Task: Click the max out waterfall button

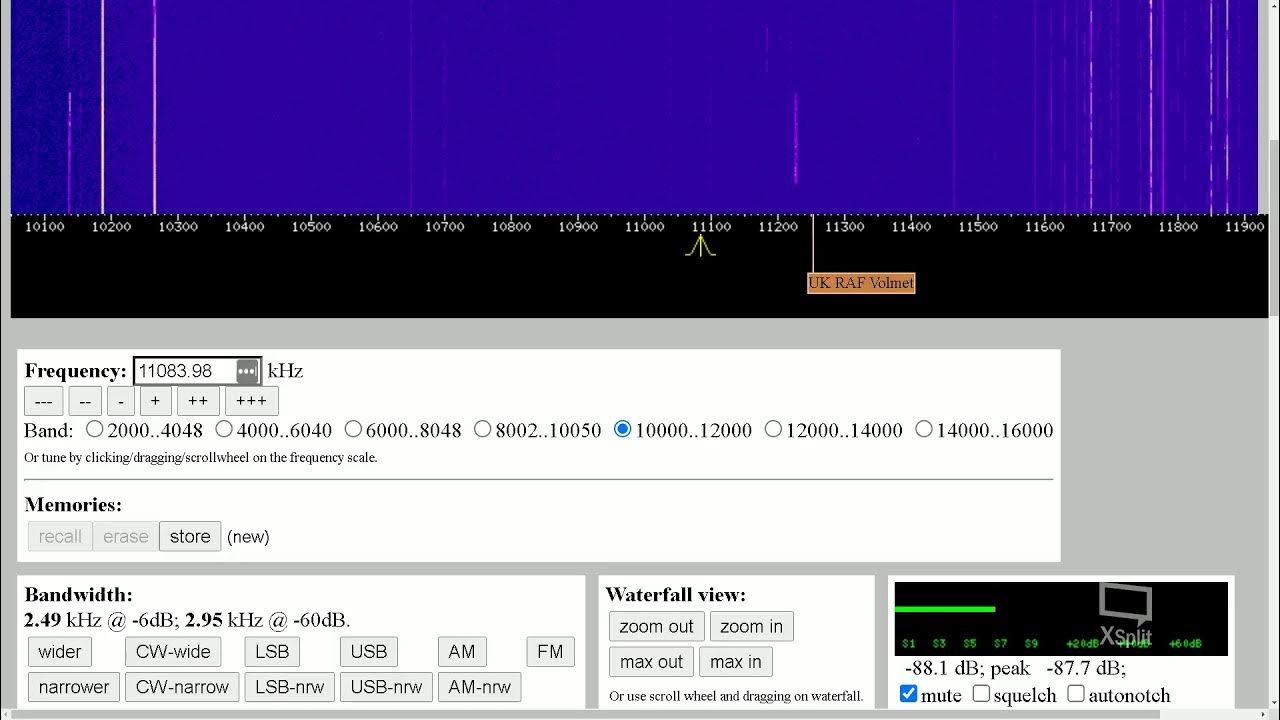Action: tap(651, 662)
